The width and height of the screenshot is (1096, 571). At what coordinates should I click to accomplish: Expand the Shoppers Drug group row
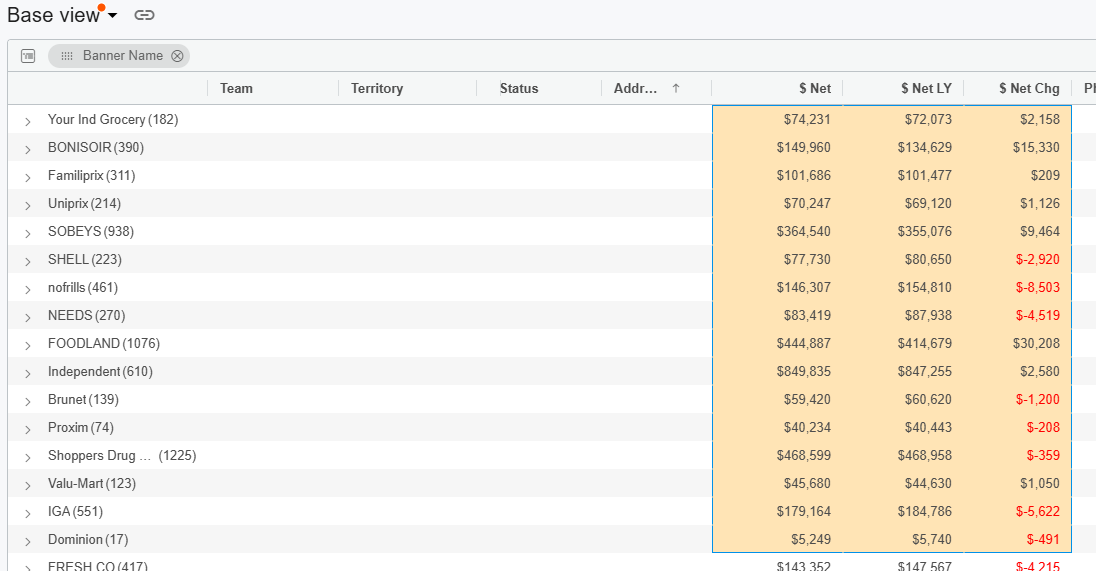[27, 456]
